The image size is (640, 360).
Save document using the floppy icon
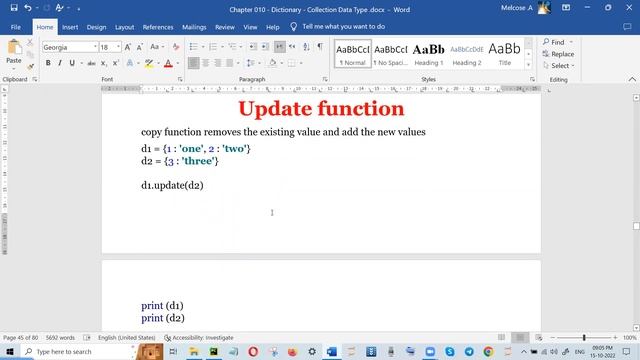coord(14,8)
